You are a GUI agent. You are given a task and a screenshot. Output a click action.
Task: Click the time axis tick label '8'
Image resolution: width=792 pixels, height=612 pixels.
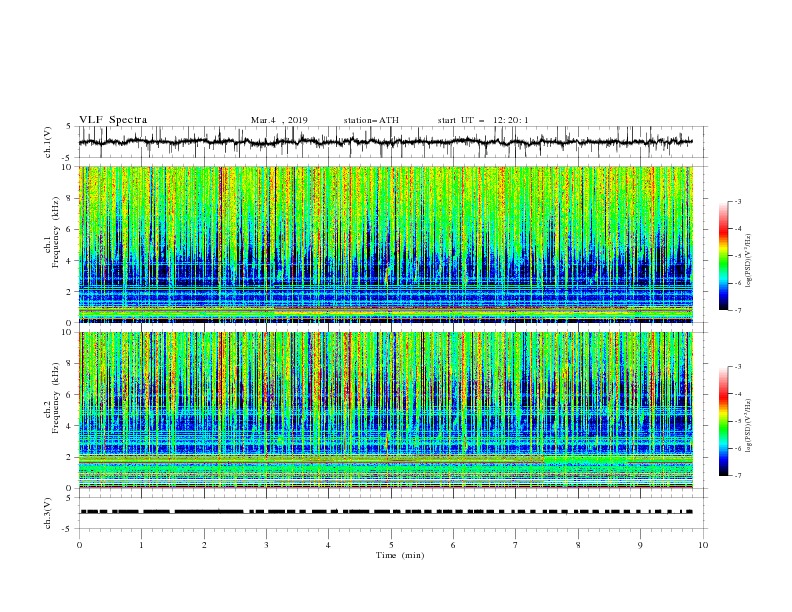point(578,545)
